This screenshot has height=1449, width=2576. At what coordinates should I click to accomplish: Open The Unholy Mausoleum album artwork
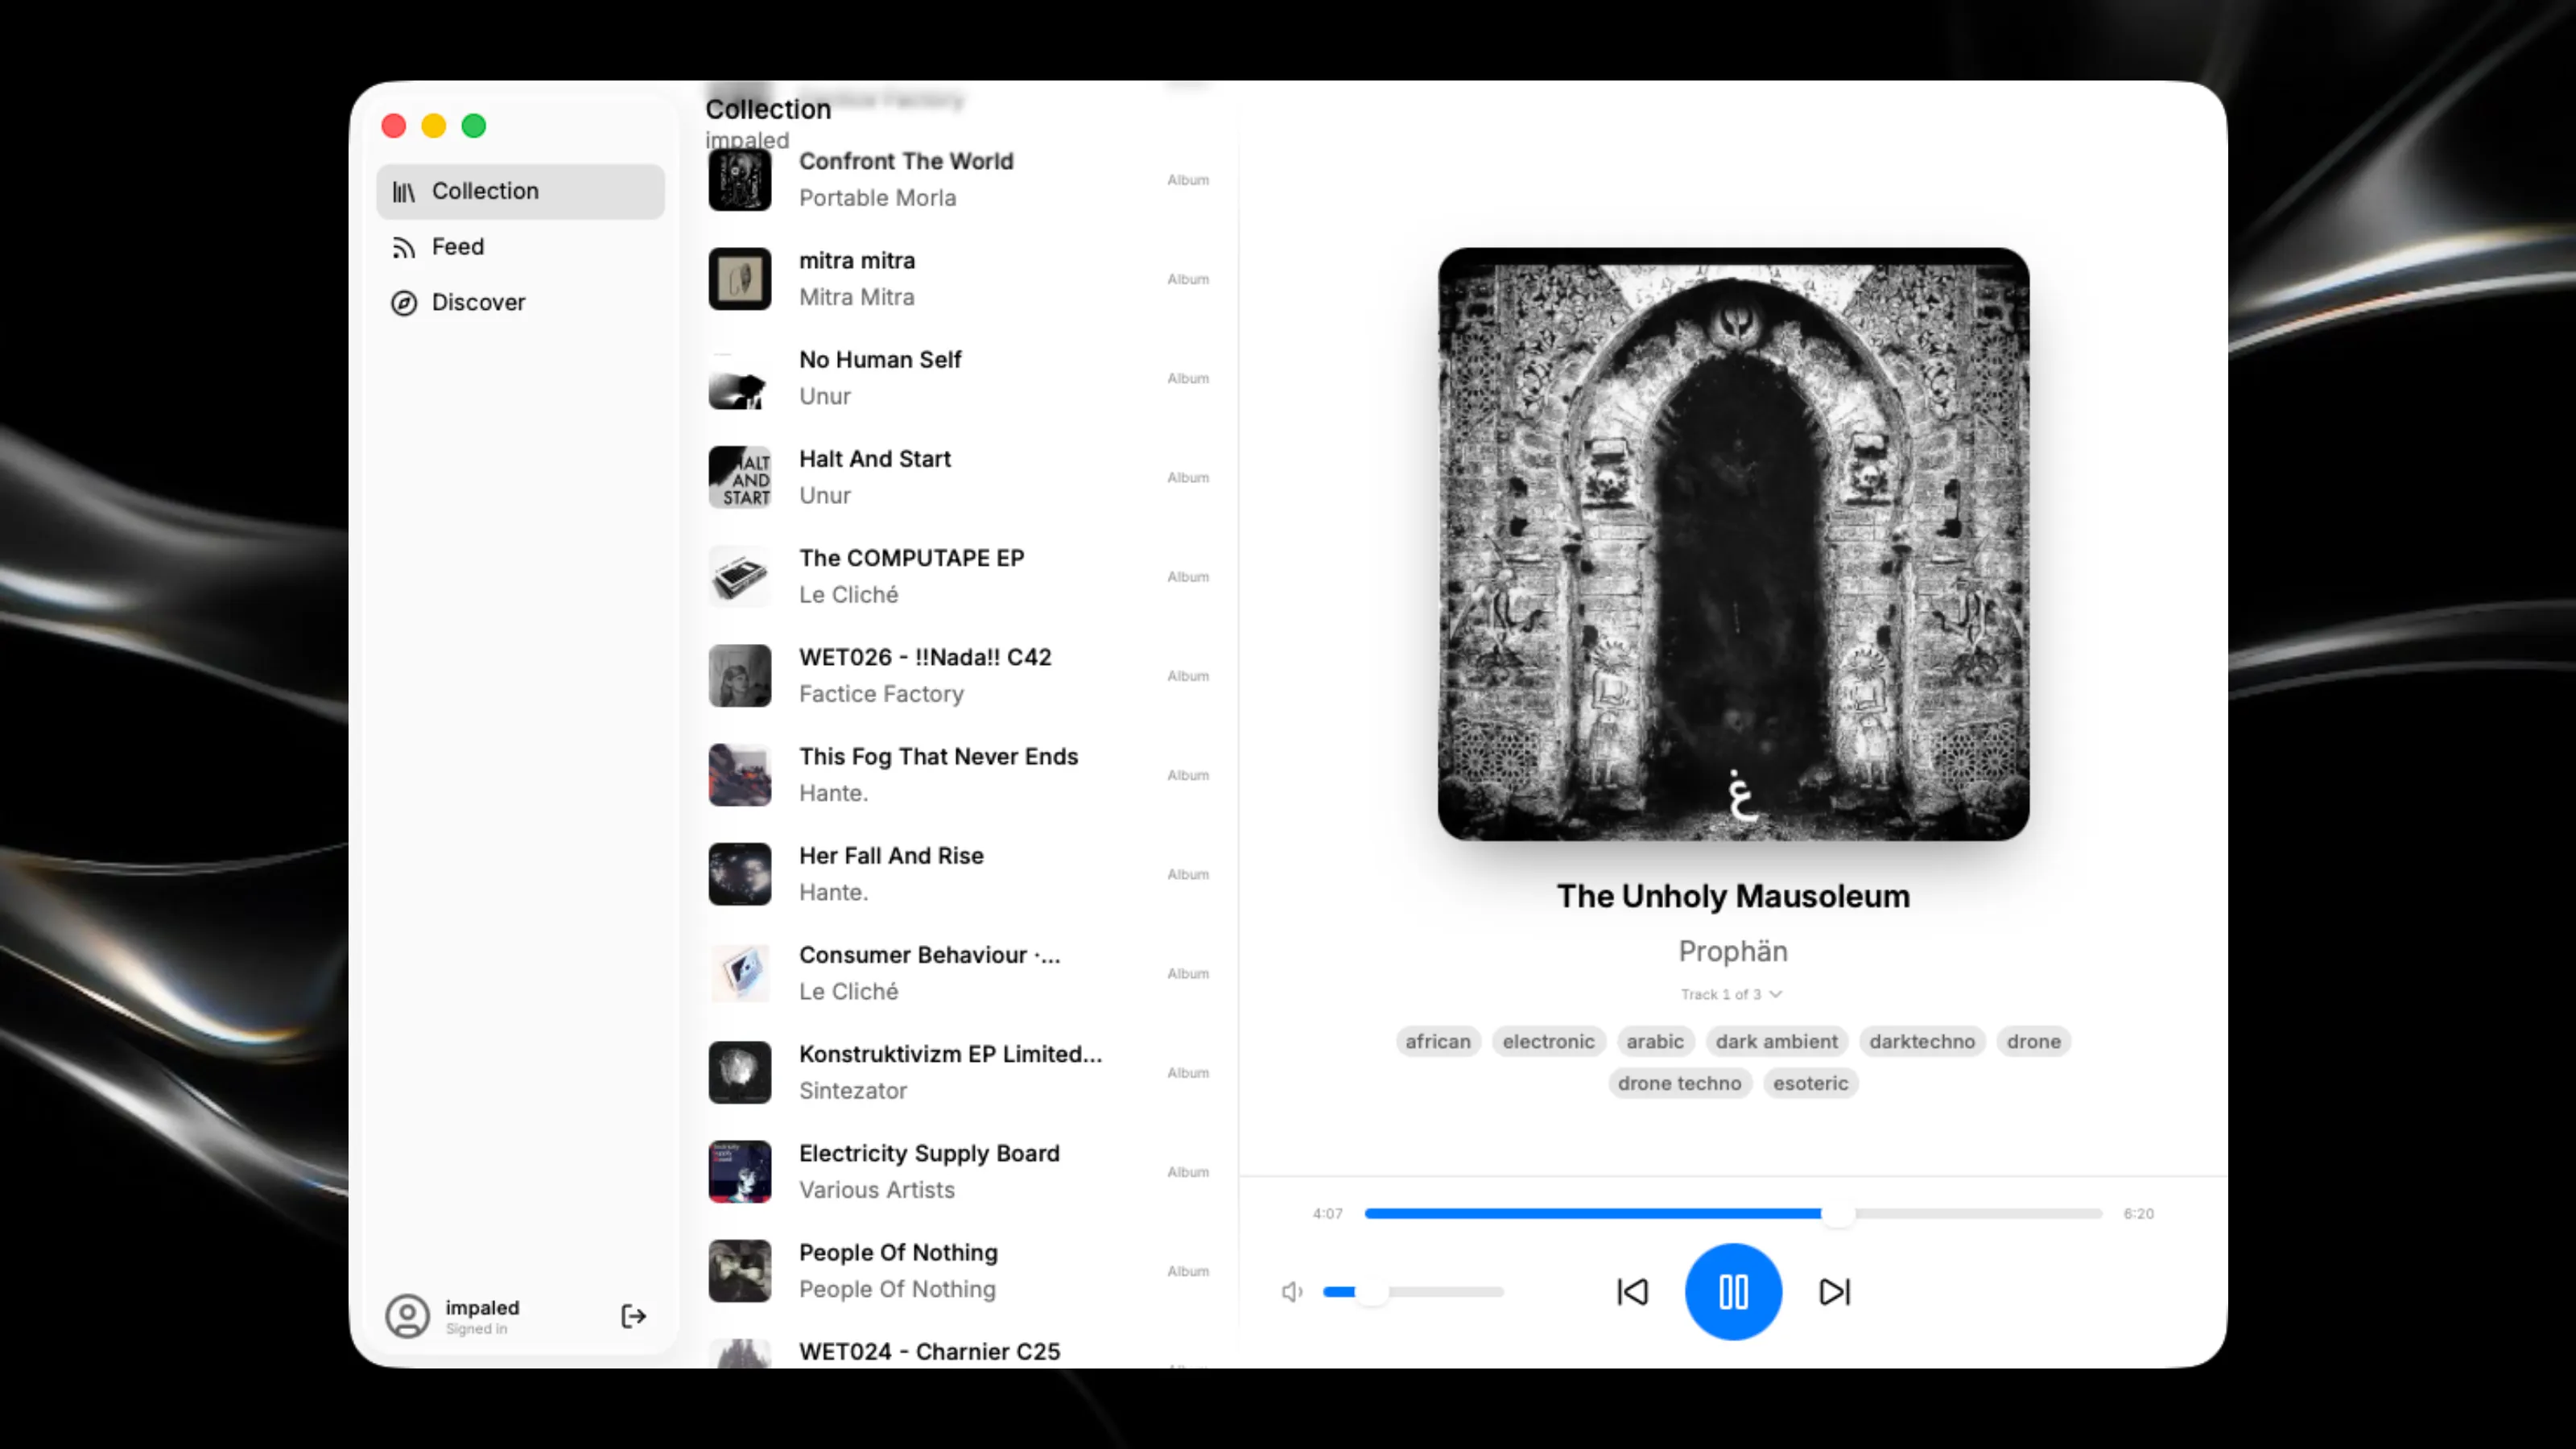pyautogui.click(x=1733, y=544)
